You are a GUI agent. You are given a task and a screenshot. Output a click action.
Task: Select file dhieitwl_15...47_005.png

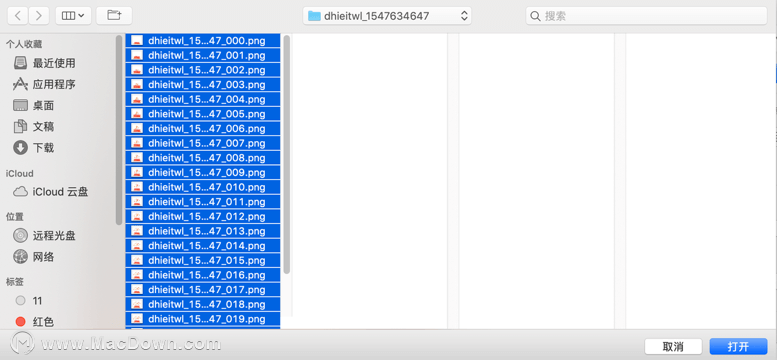tap(203, 114)
